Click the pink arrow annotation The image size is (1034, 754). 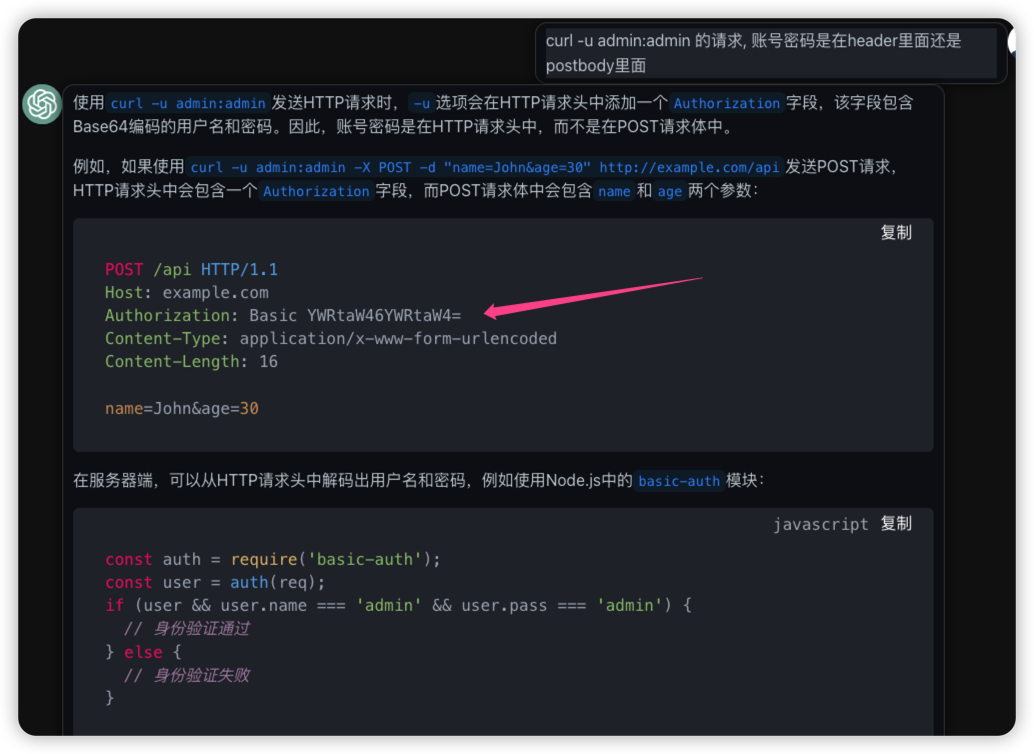click(593, 295)
